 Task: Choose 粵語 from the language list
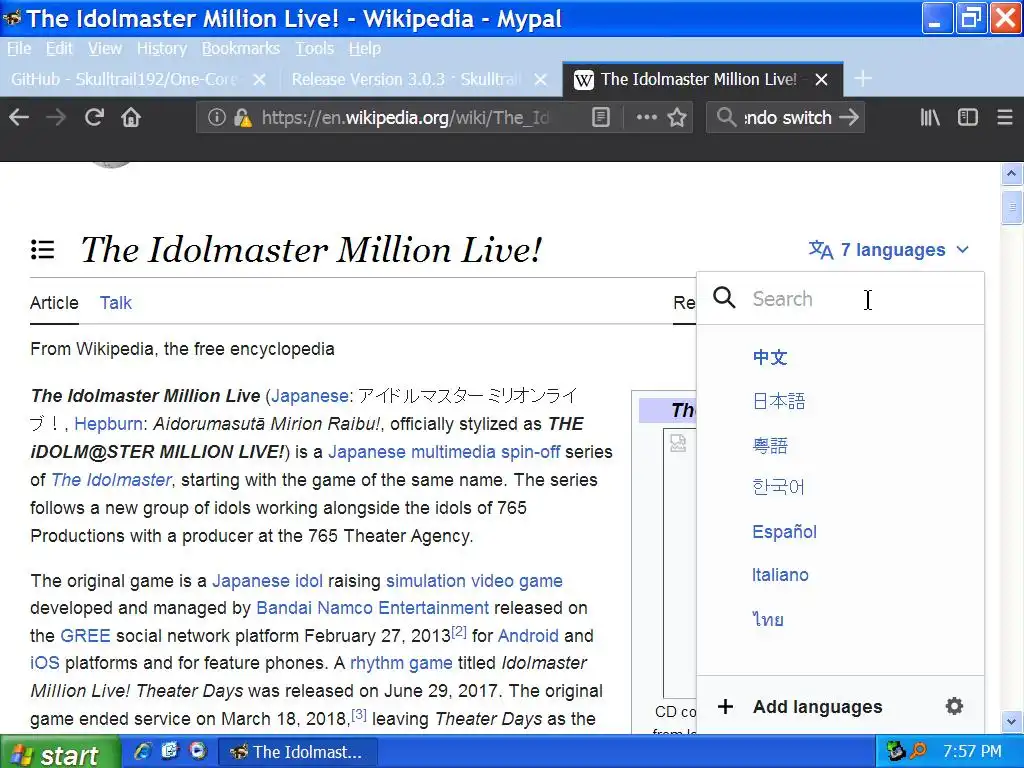[x=770, y=445]
